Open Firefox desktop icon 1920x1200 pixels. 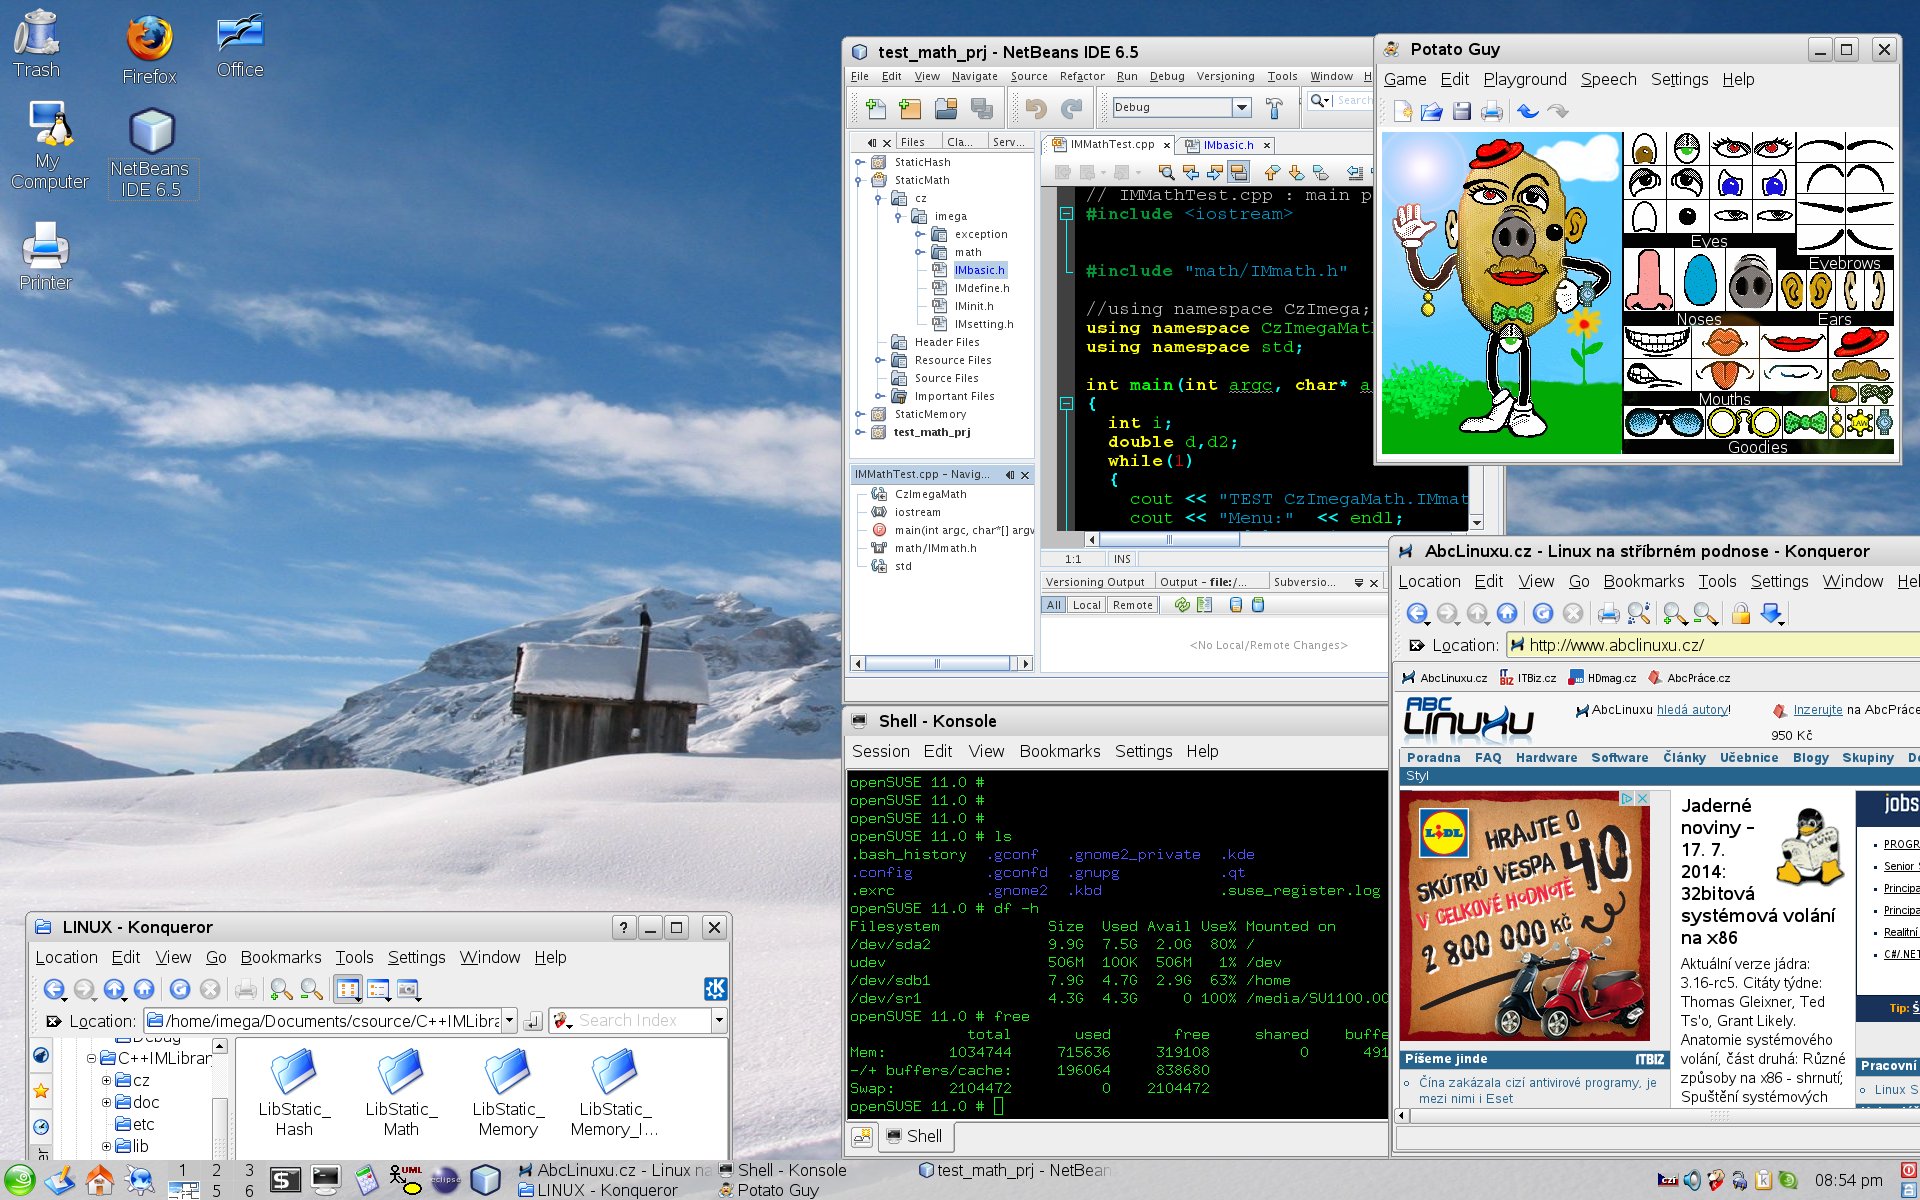coord(149,48)
